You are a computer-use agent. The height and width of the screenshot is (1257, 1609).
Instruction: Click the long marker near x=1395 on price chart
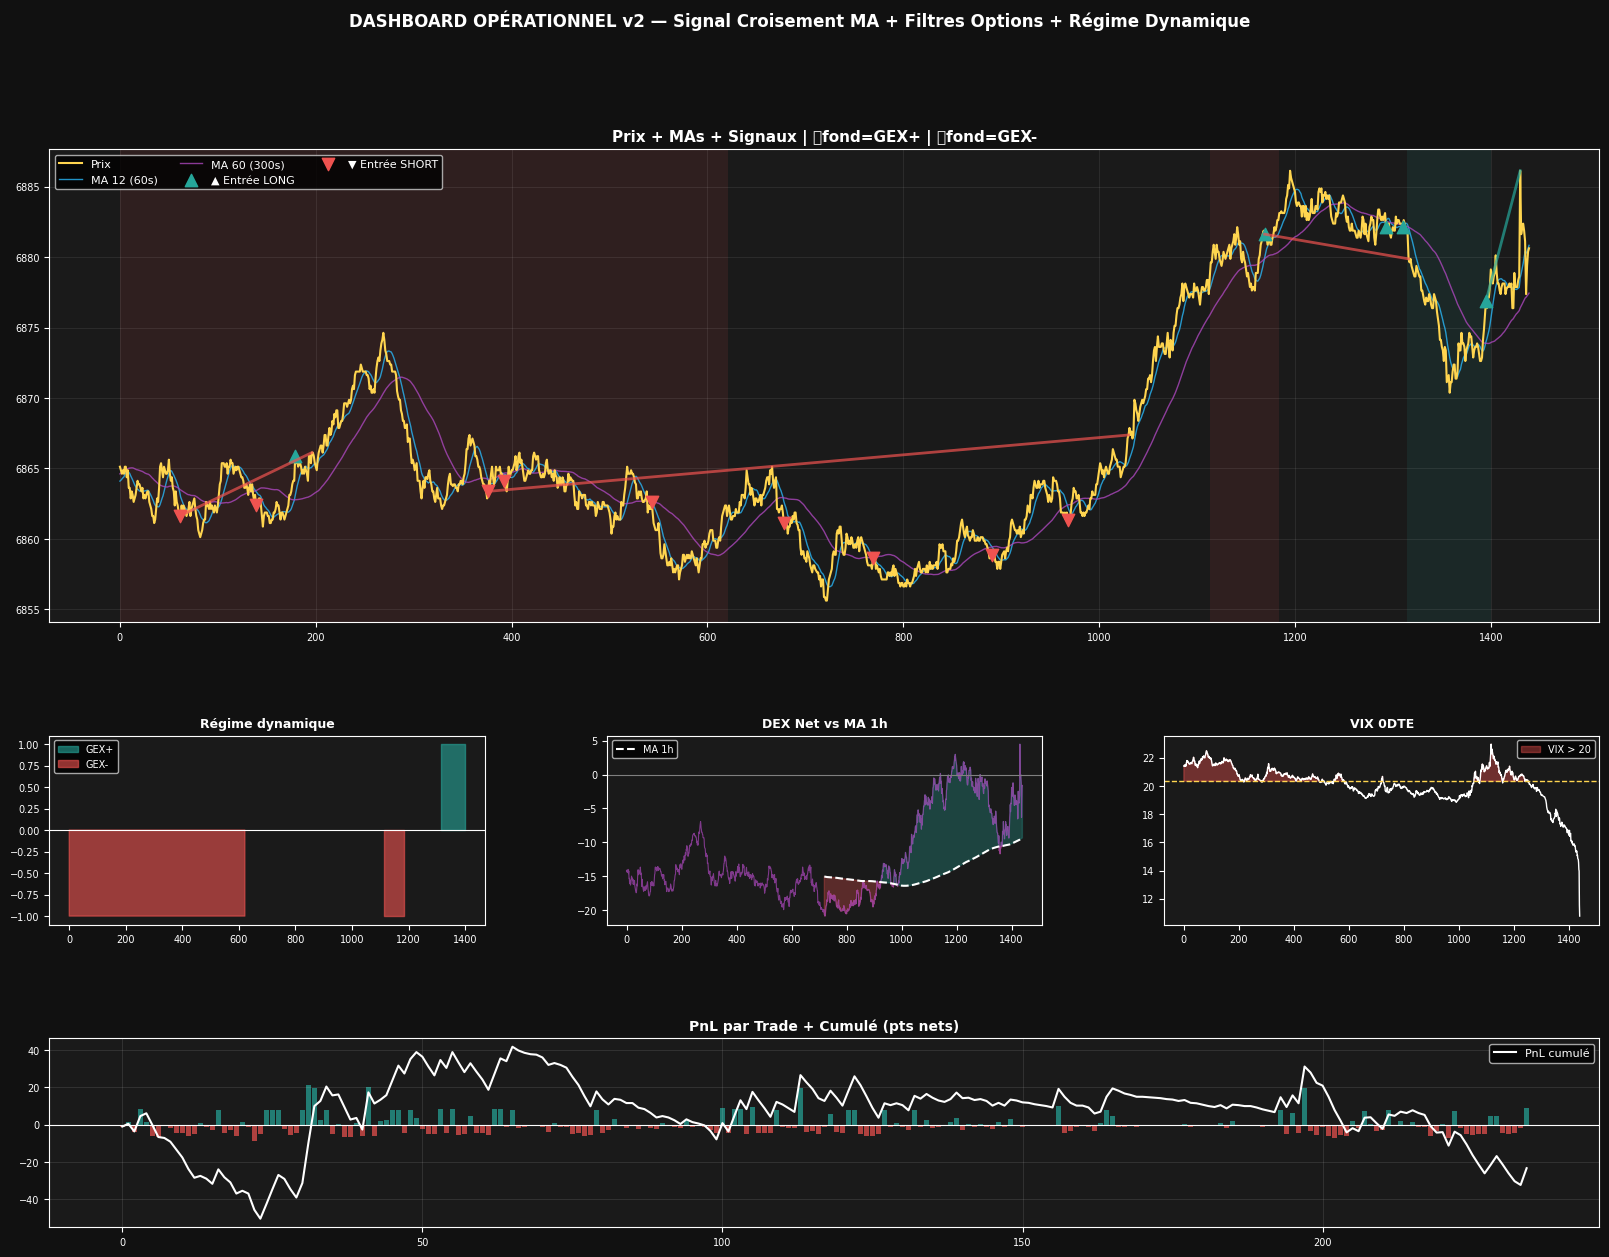tap(1486, 301)
